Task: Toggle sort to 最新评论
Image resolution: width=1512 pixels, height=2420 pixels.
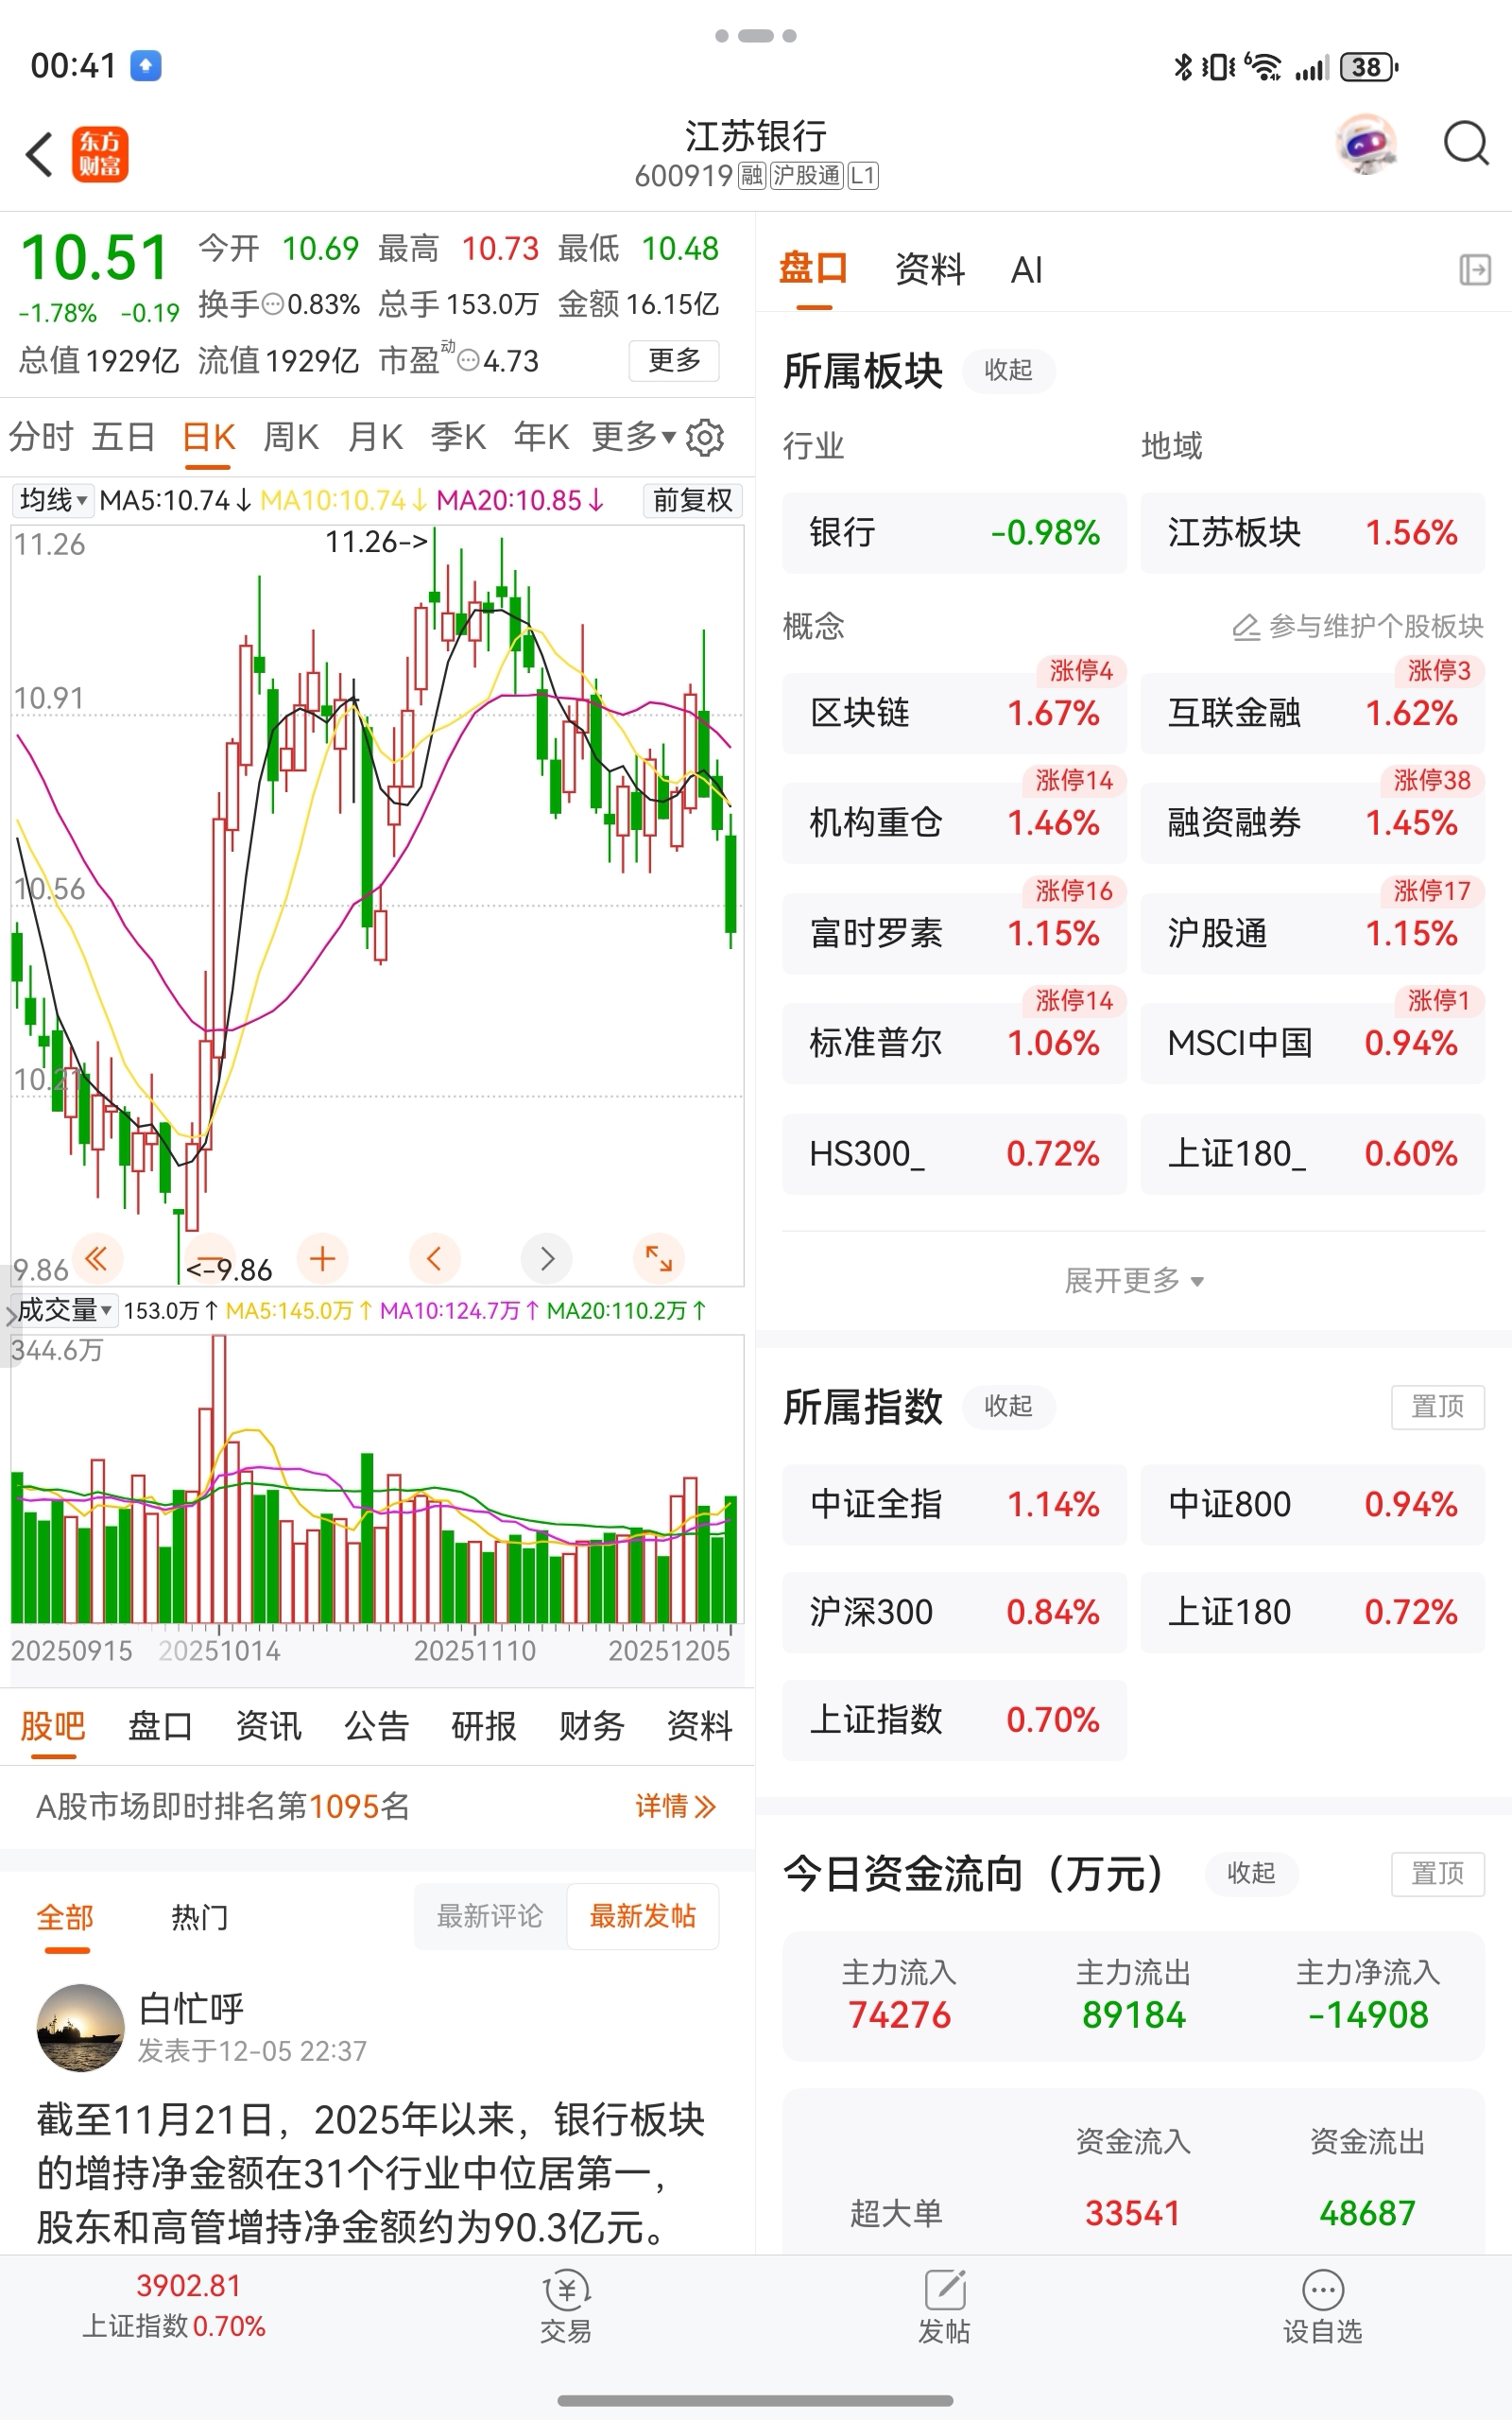Action: 490,1916
